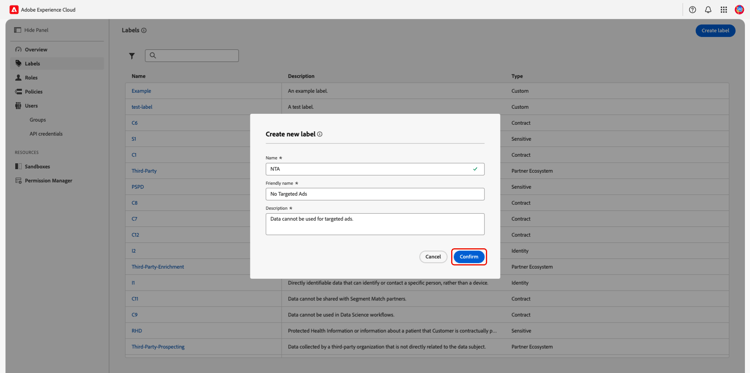The height and width of the screenshot is (373, 750).
Task: Click 'An example label.' description cell
Action: click(307, 91)
